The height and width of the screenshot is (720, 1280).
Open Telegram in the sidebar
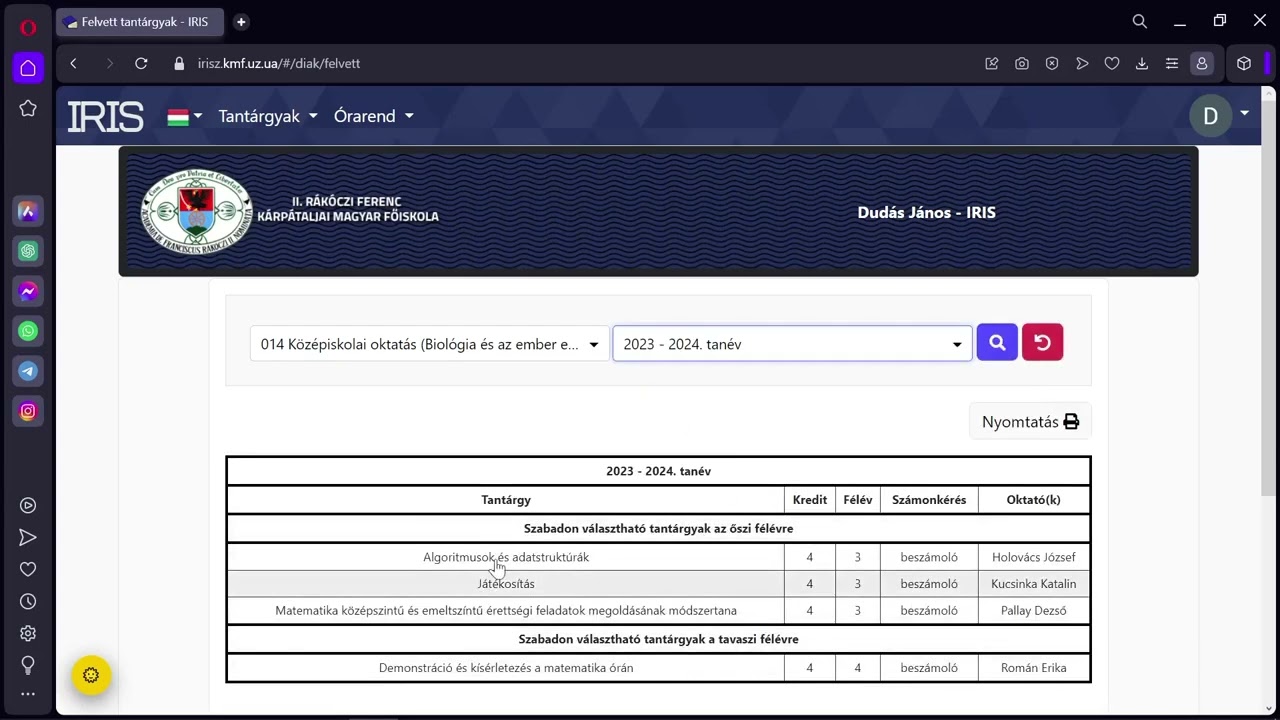tap(28, 371)
